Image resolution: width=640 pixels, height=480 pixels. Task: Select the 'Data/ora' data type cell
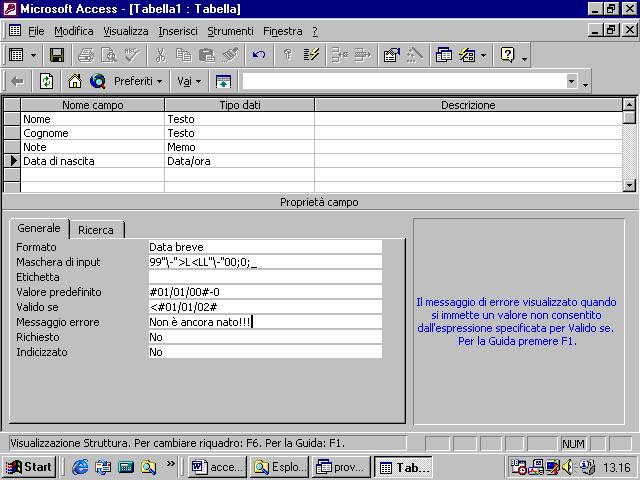pyautogui.click(x=240, y=161)
